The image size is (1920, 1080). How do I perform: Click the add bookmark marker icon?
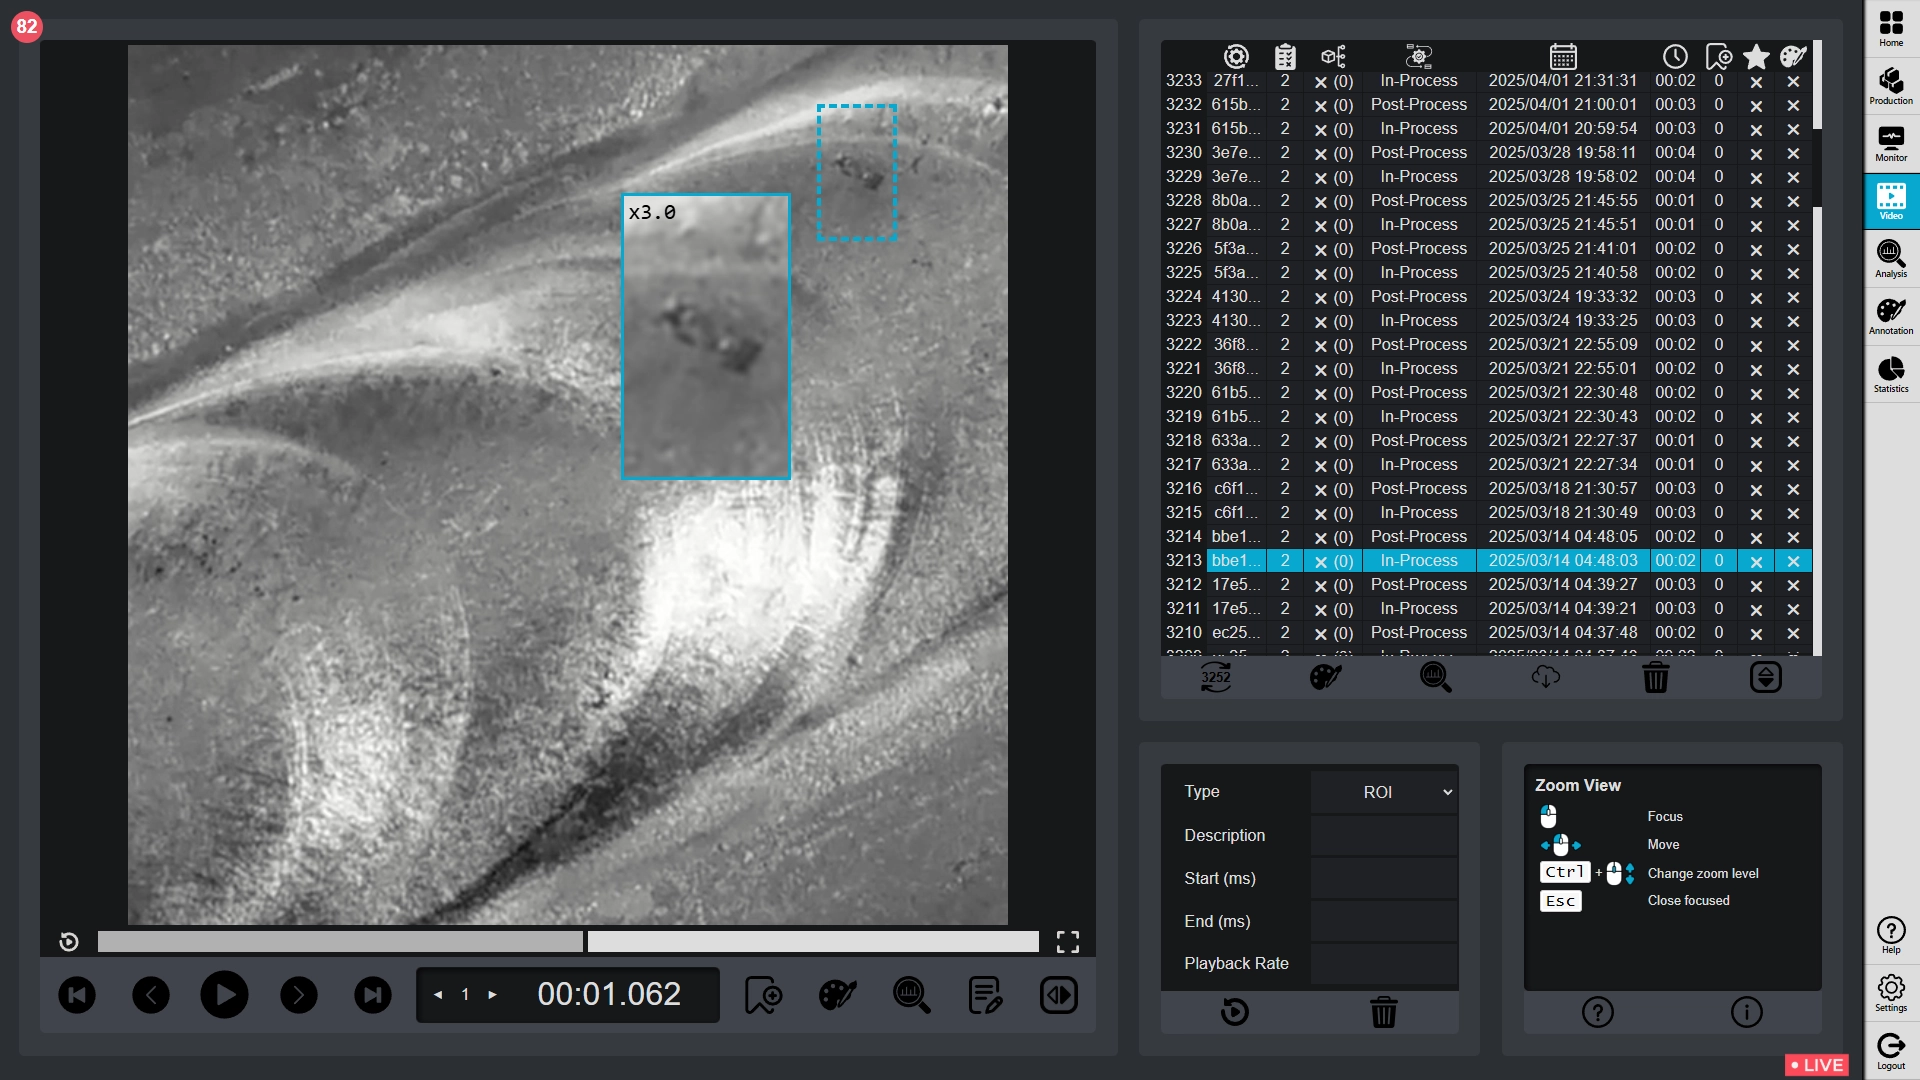point(763,995)
